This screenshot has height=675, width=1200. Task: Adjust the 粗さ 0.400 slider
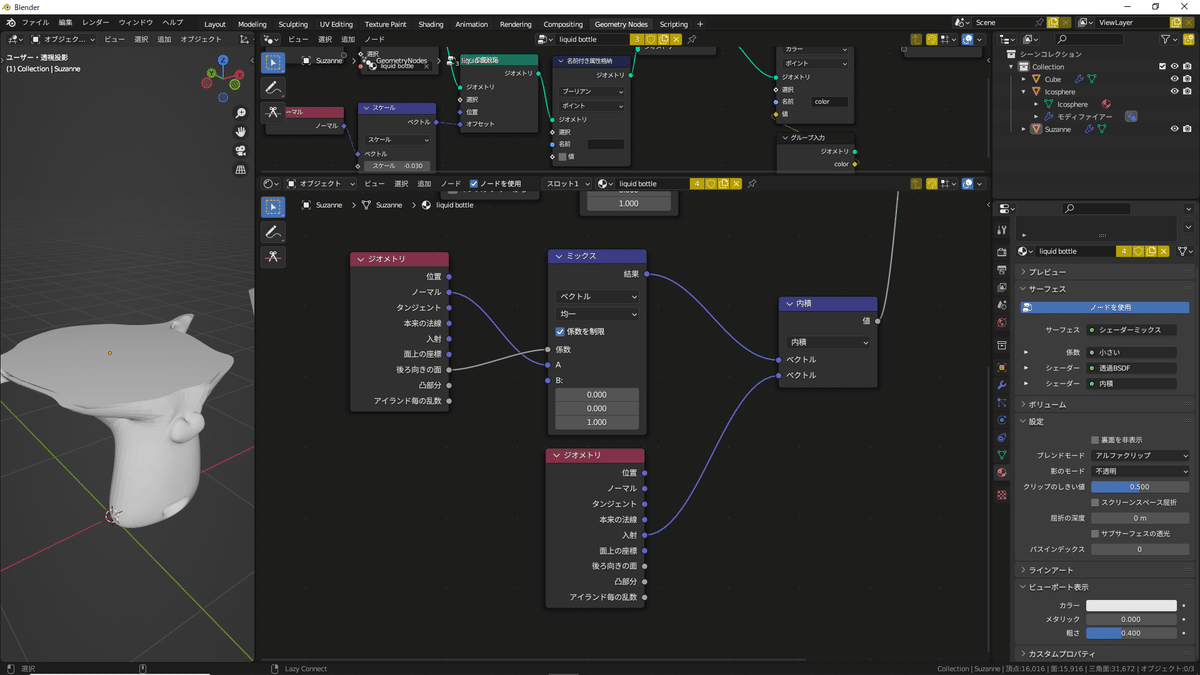tap(1131, 633)
